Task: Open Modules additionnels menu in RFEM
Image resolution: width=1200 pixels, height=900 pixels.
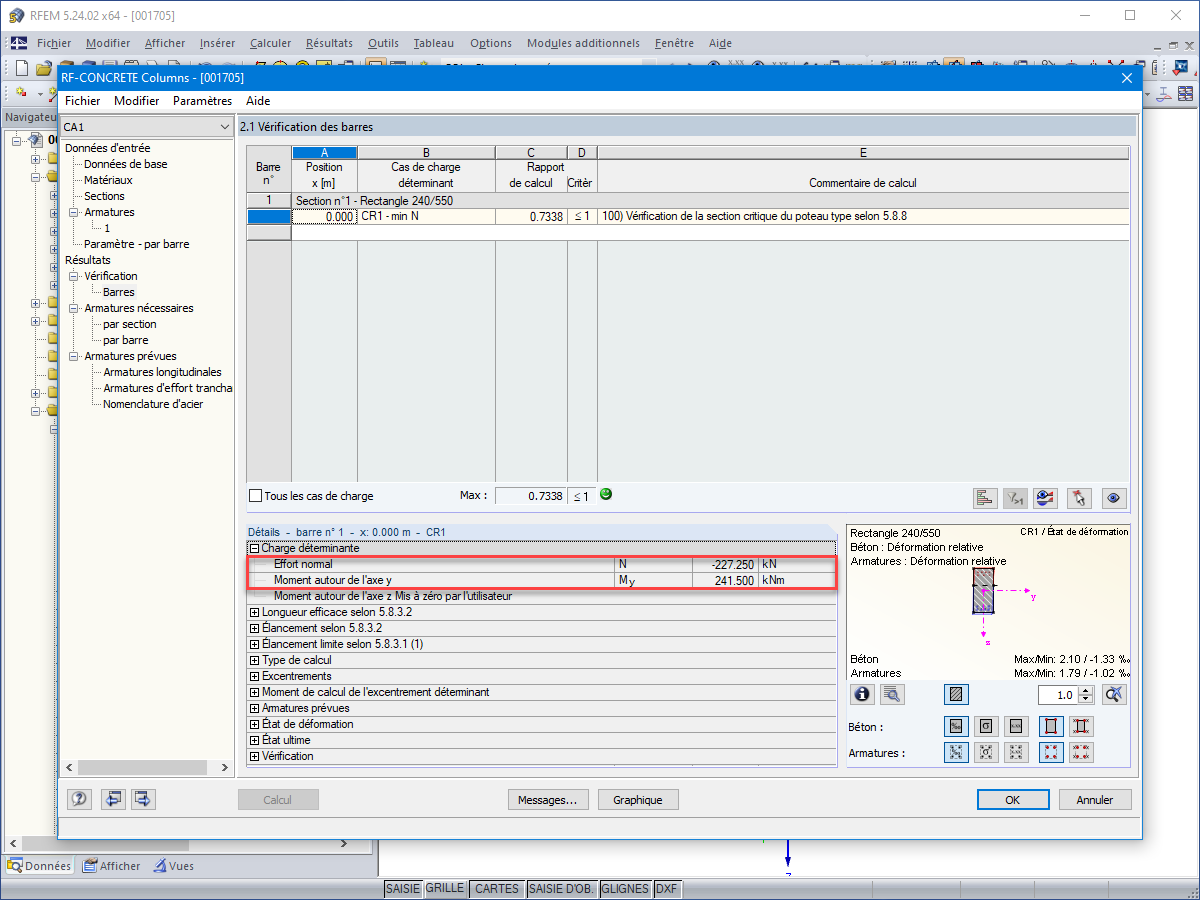Action: (x=583, y=43)
